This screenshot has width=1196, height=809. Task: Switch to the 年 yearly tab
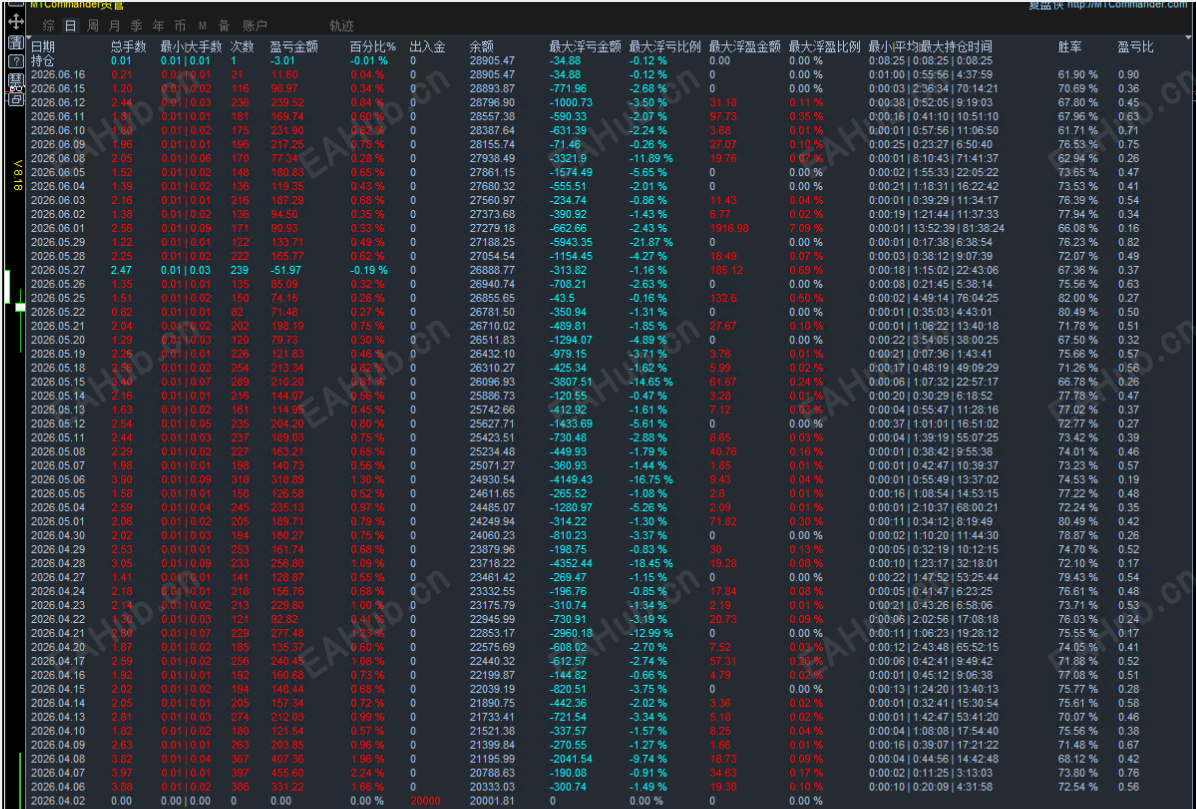pos(158,26)
